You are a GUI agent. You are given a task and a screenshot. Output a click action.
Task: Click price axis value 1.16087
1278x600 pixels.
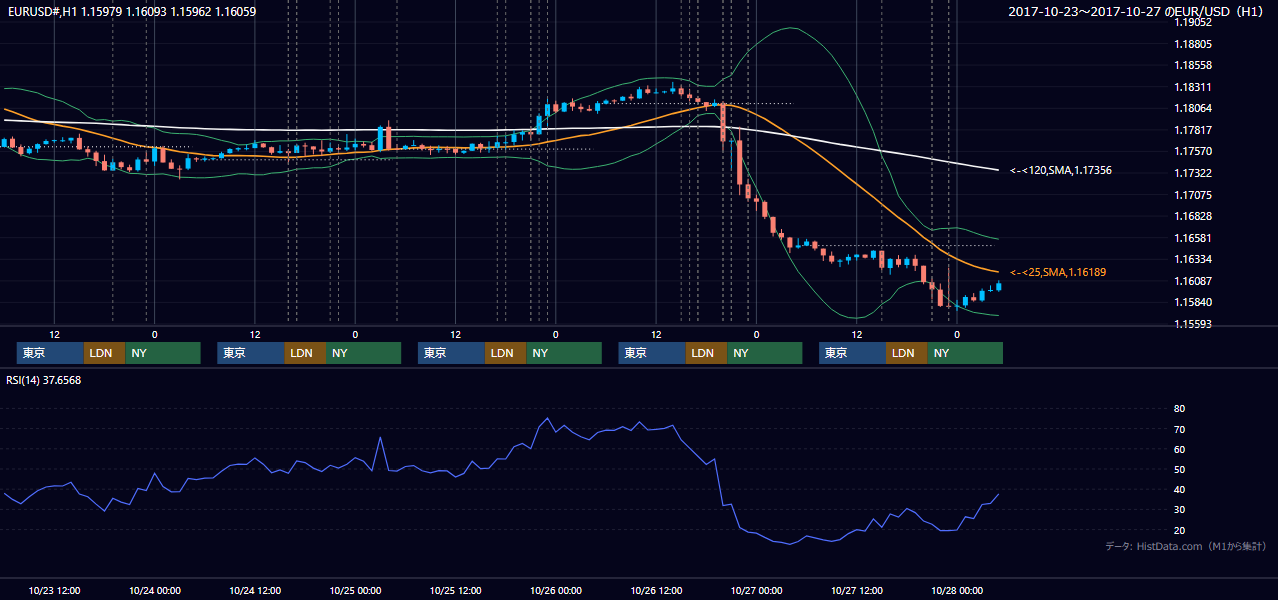[1193, 281]
